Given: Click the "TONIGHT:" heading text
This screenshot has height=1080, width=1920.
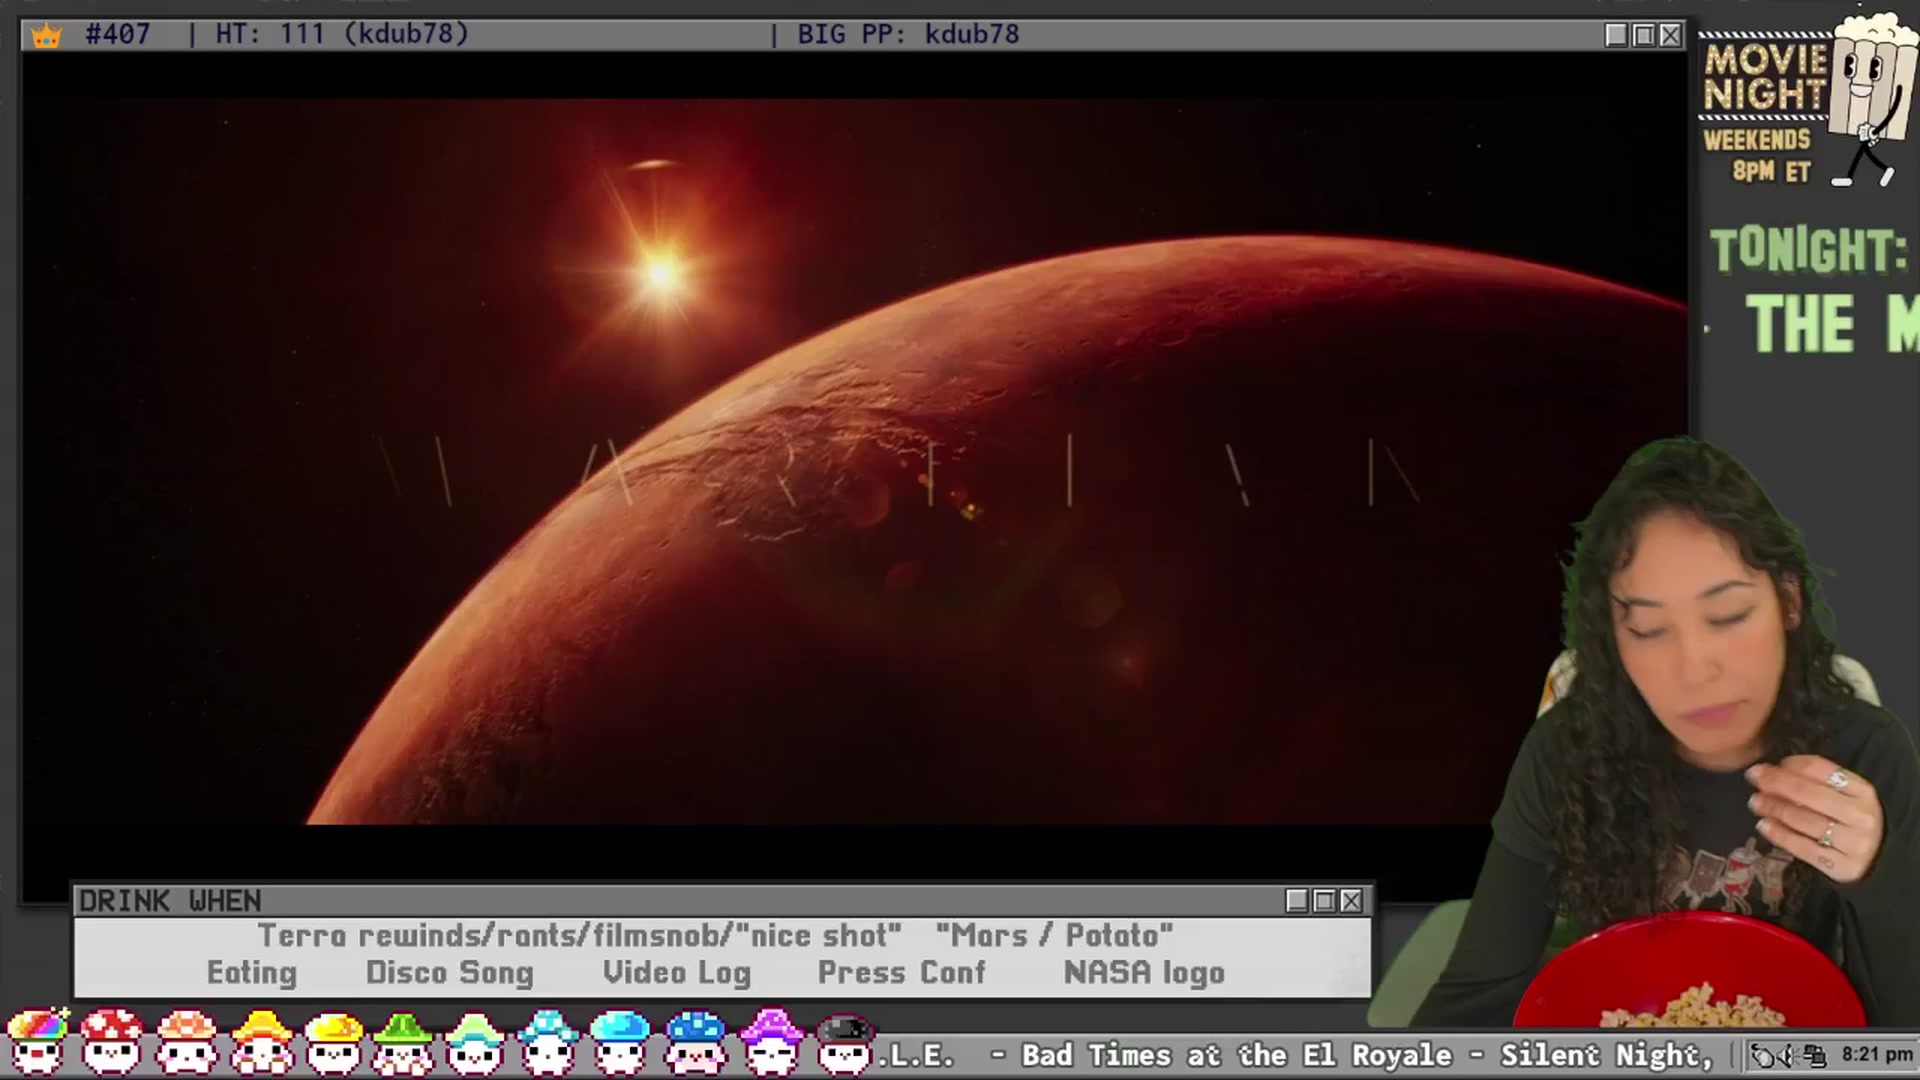Looking at the screenshot, I should tap(1808, 250).
